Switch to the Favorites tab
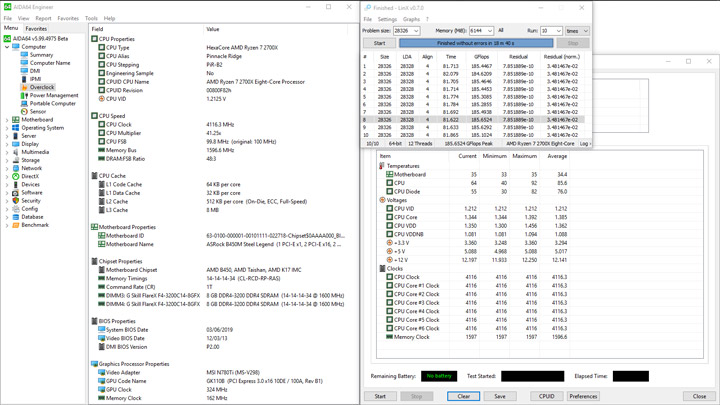720x405 pixels. pos(36,28)
